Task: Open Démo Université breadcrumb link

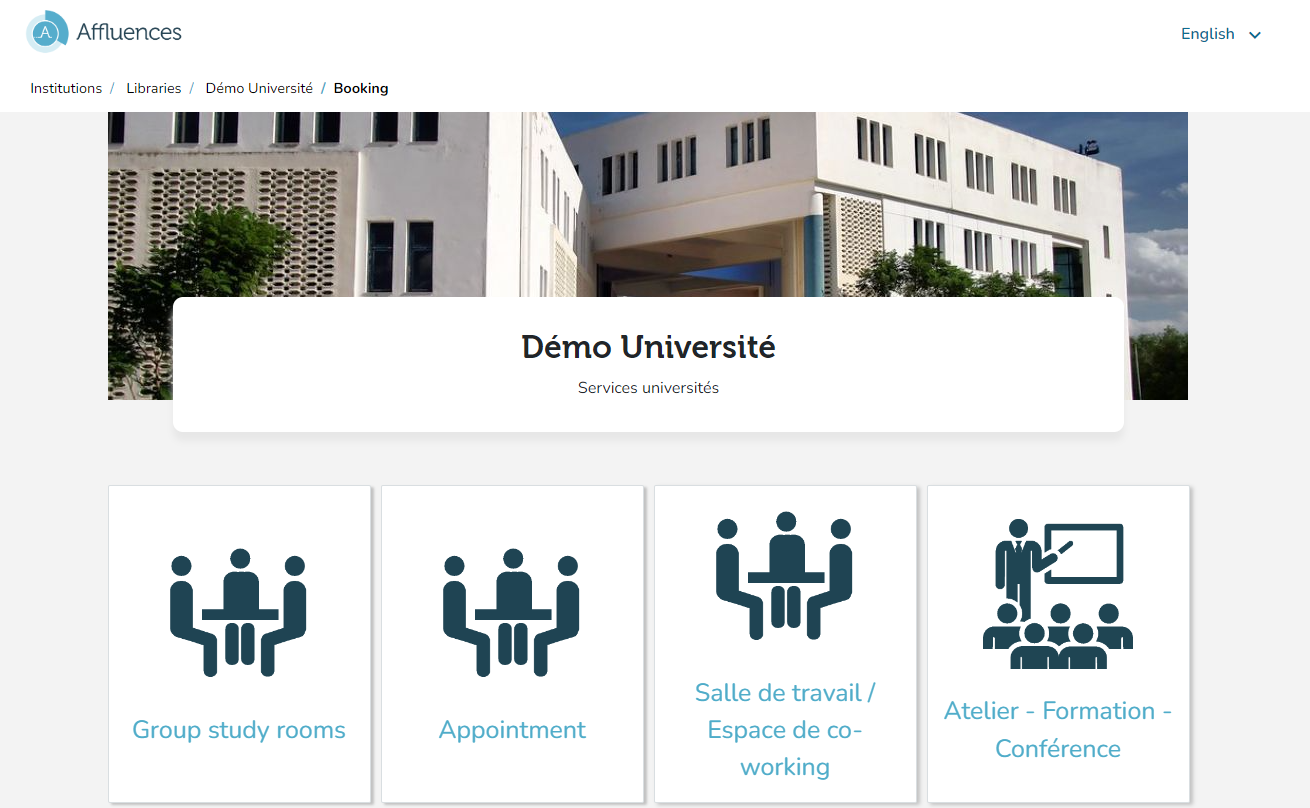Action: click(x=259, y=88)
